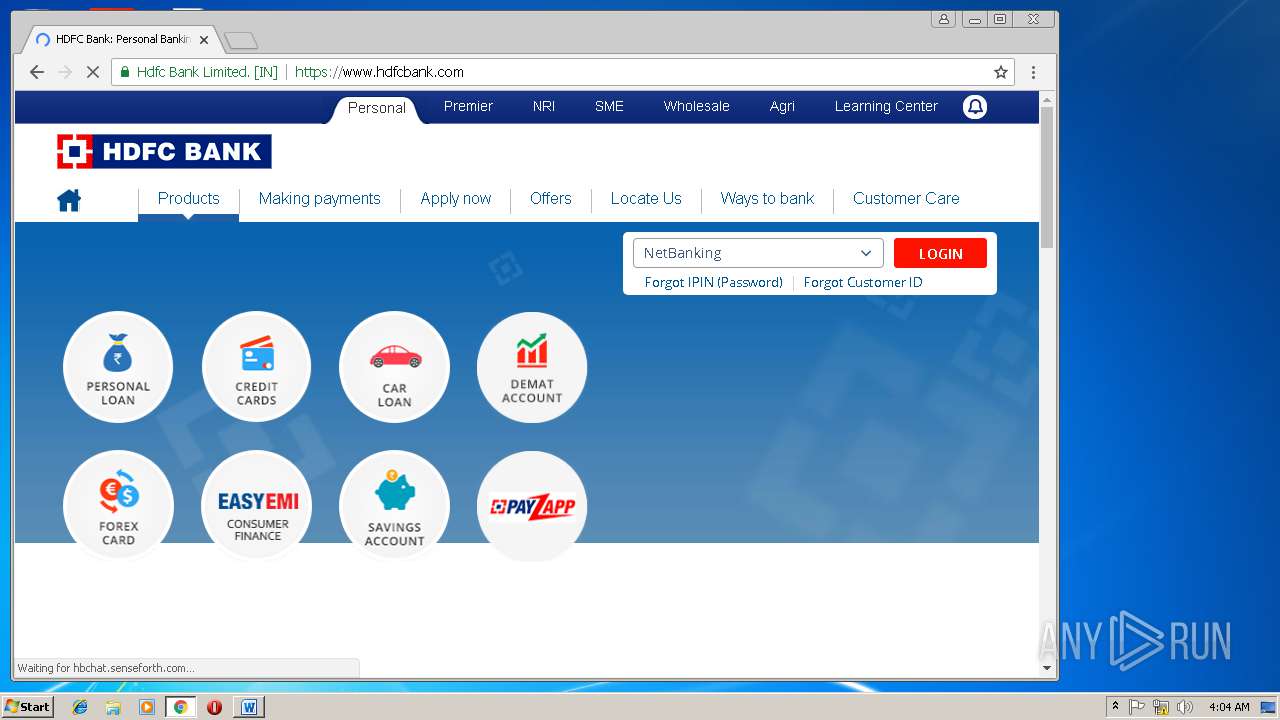Open the Chrome user profile icon

tap(943, 19)
